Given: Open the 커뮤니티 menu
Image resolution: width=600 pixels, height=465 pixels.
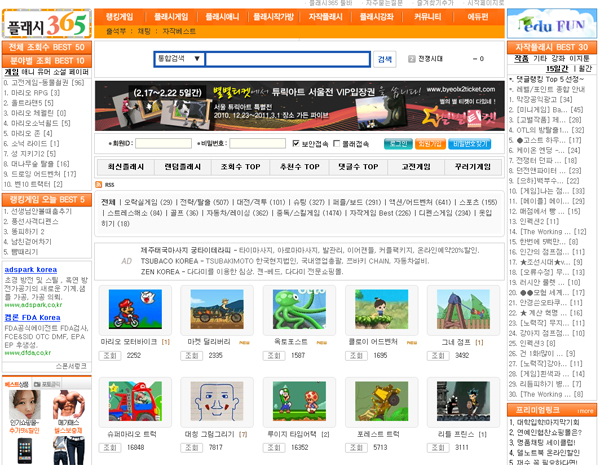Looking at the screenshot, I should [428, 17].
